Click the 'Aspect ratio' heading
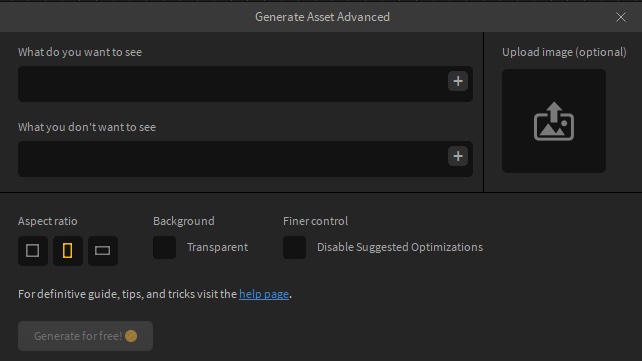The image size is (642, 361). 47,221
